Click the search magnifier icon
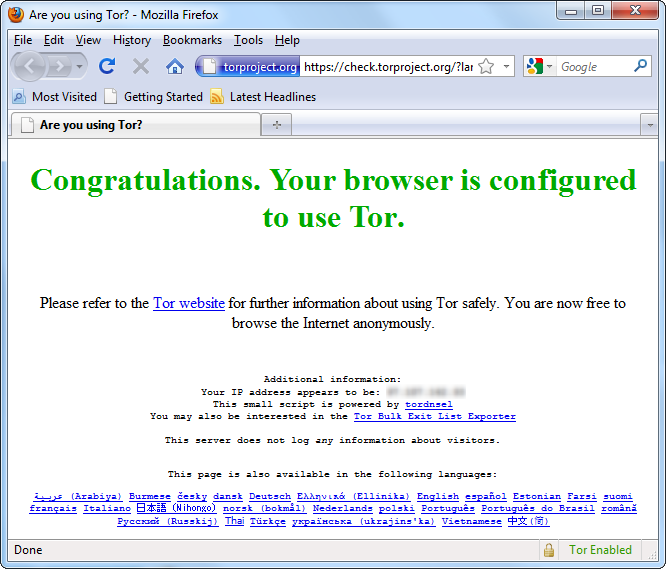Viewport: 666px width, 569px height. (x=640, y=66)
